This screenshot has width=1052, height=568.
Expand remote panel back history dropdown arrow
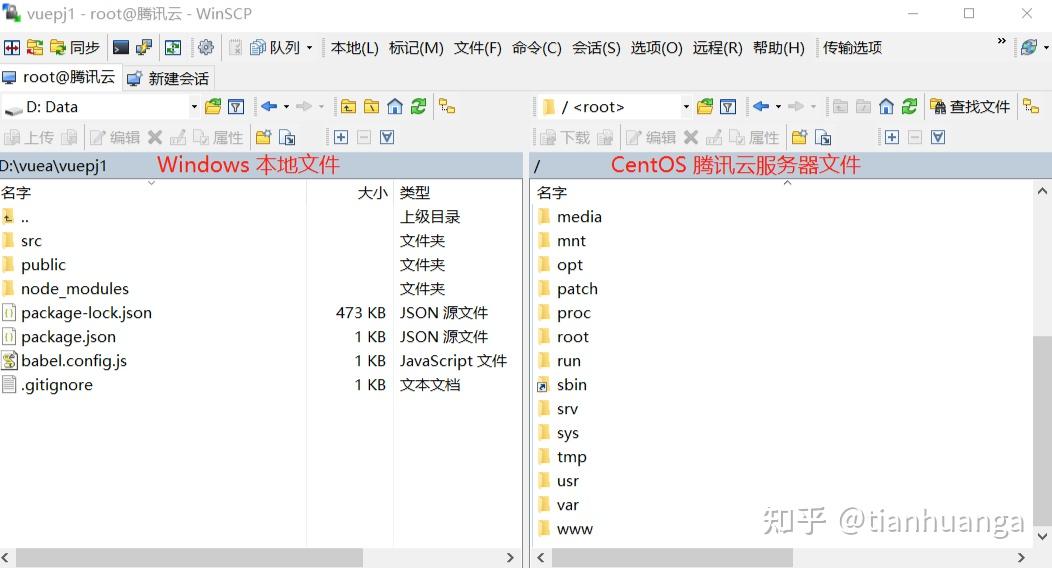(778, 107)
